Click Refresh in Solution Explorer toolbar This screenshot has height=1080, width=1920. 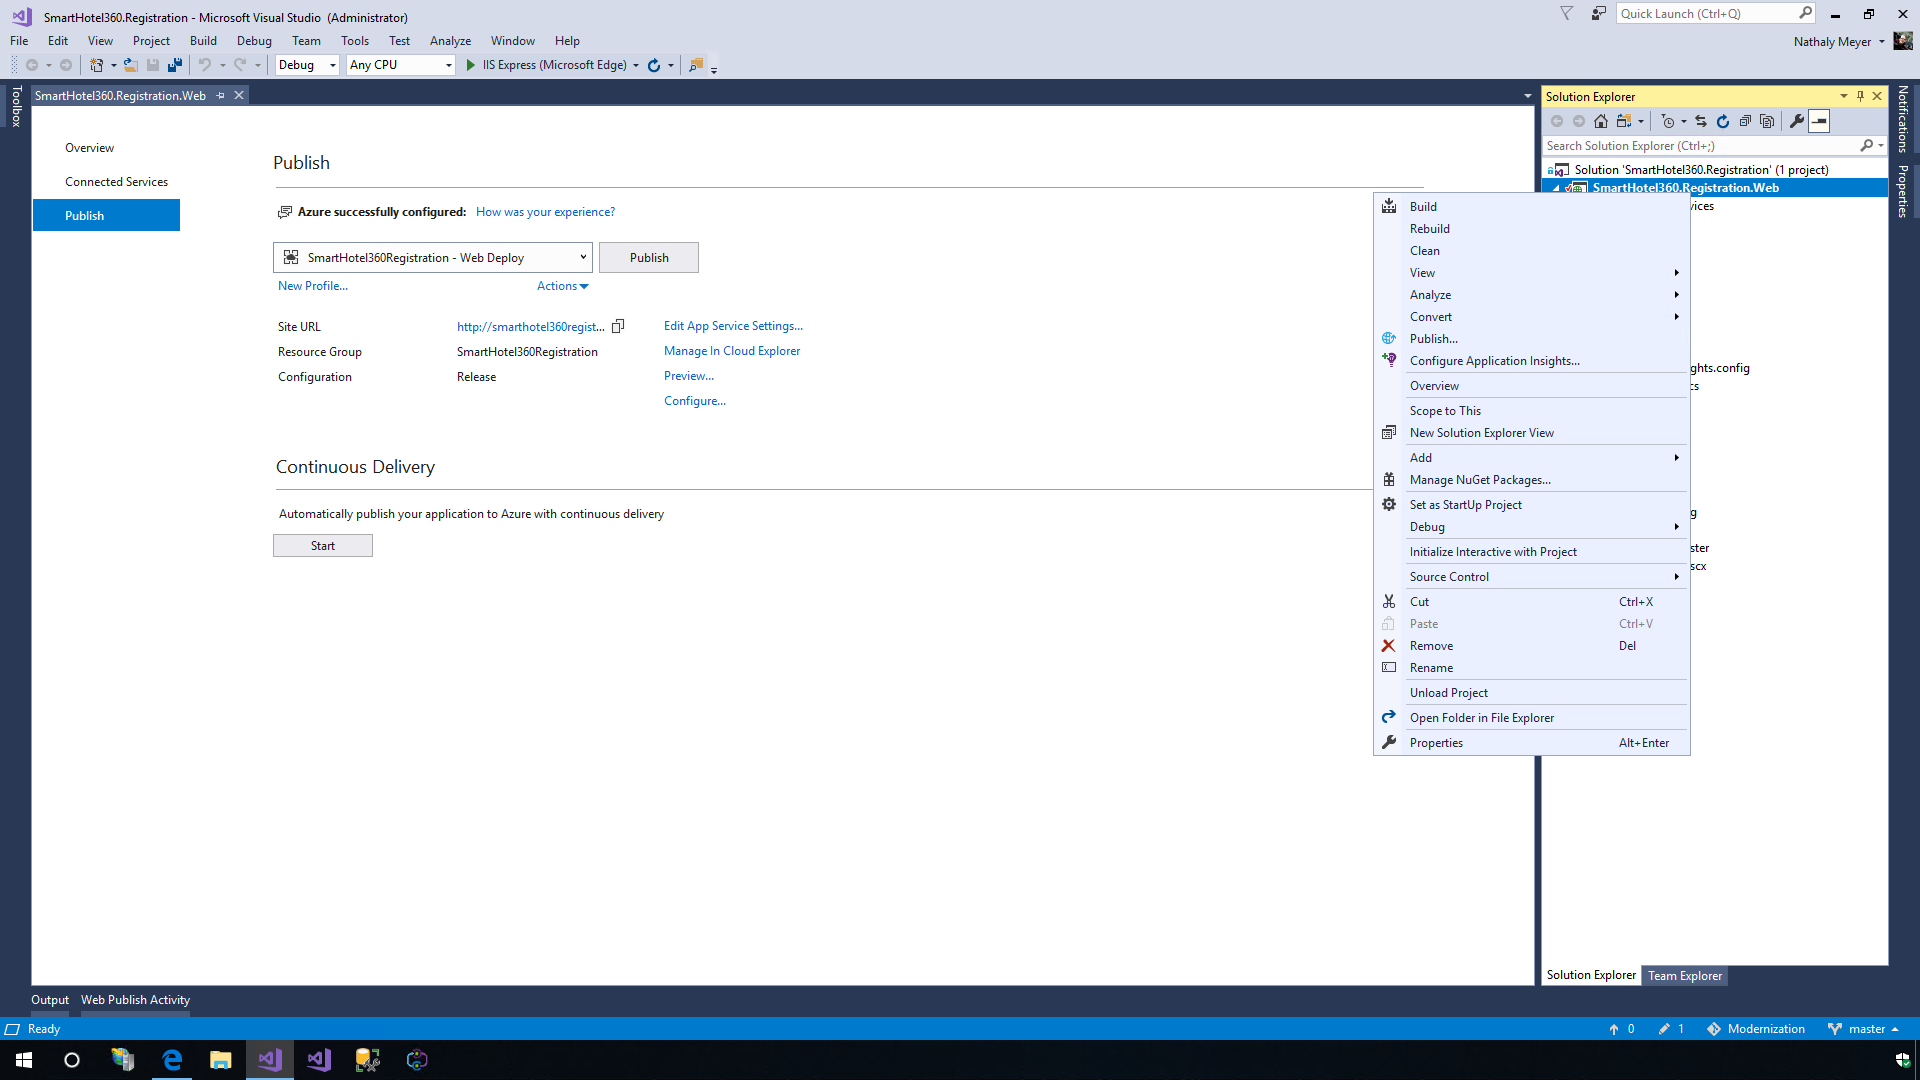pyautogui.click(x=1723, y=121)
